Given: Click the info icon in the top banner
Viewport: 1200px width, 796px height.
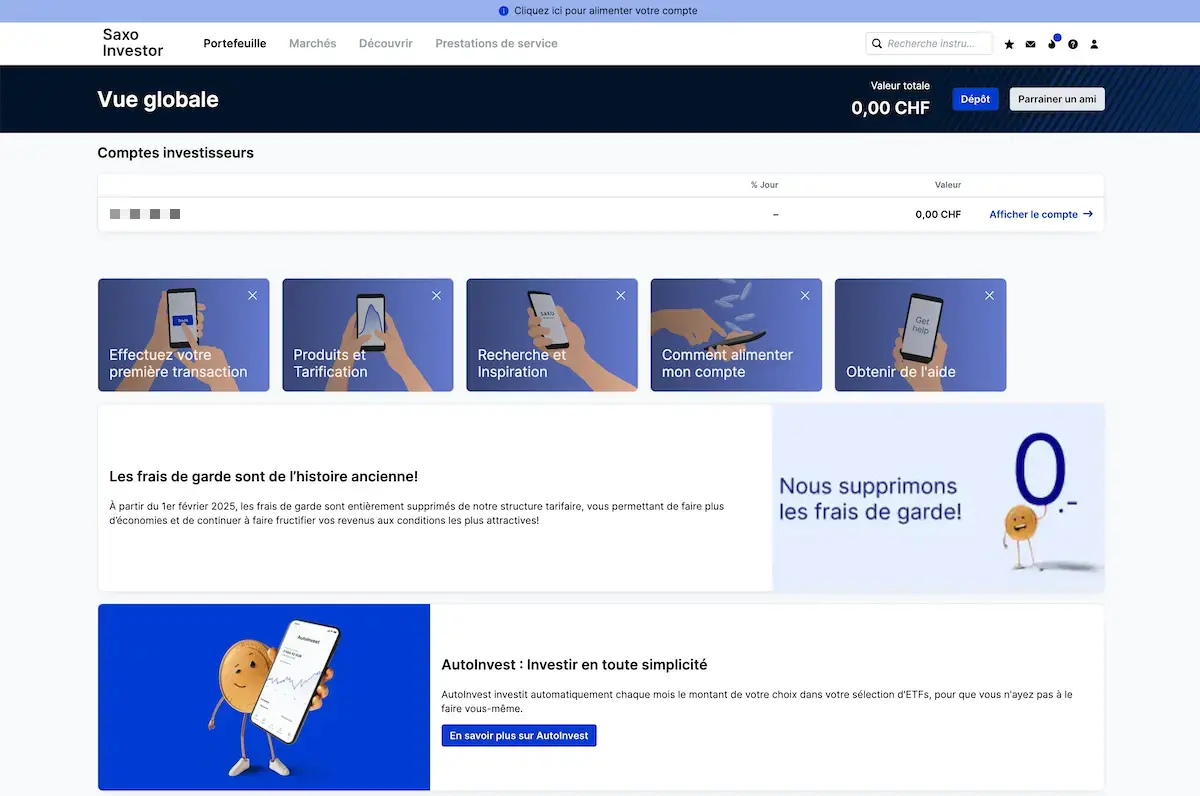Looking at the screenshot, I should click(x=504, y=11).
